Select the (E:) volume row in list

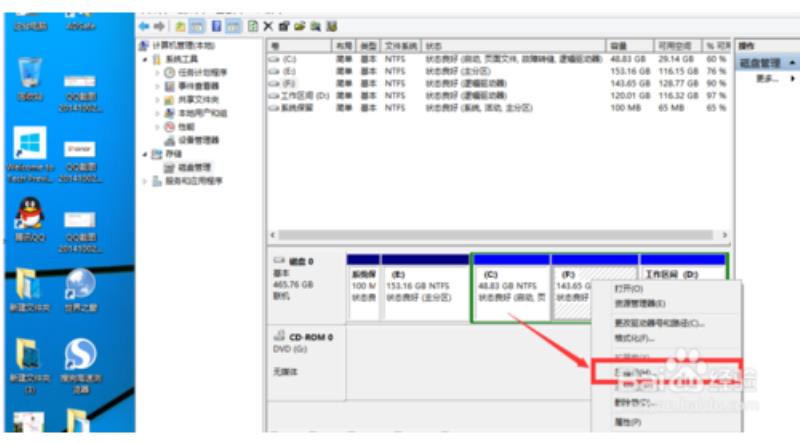click(290, 72)
